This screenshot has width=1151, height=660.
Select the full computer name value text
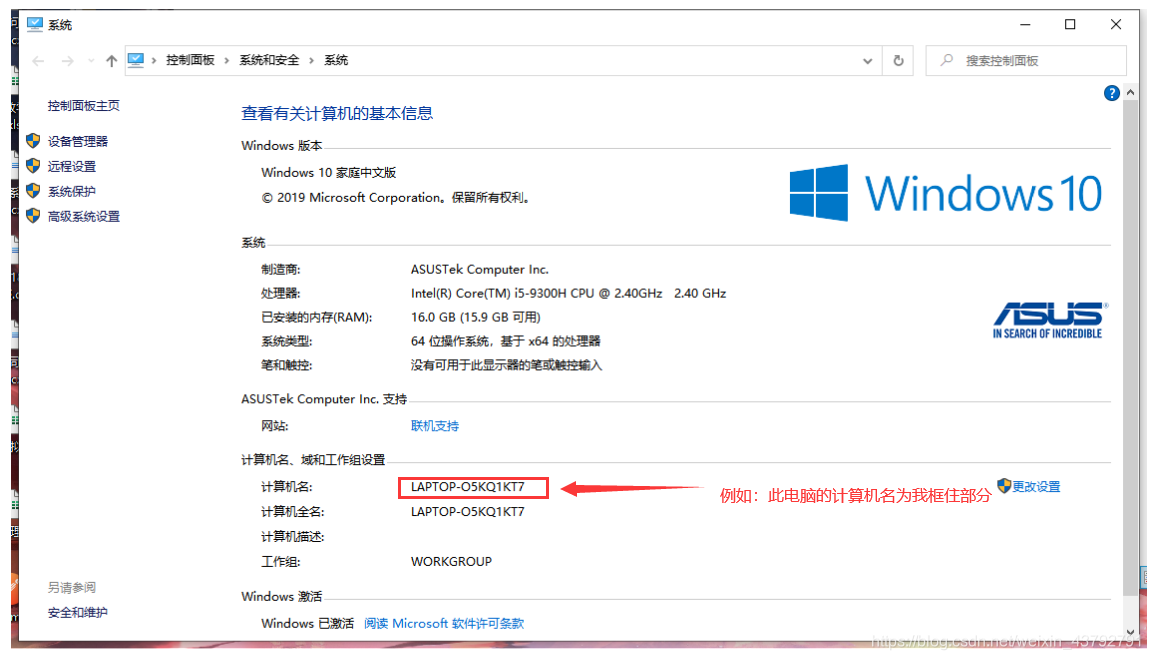468,512
